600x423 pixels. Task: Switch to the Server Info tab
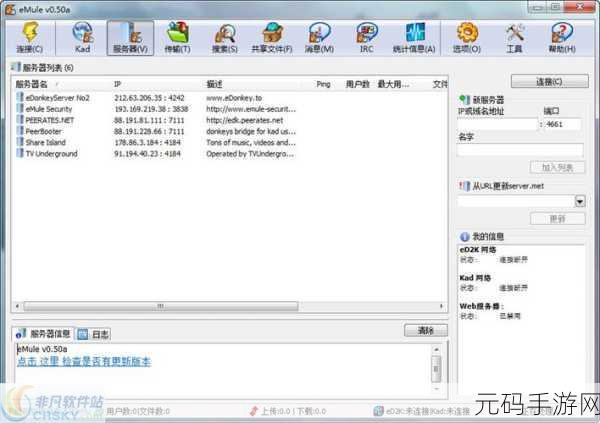[42, 334]
